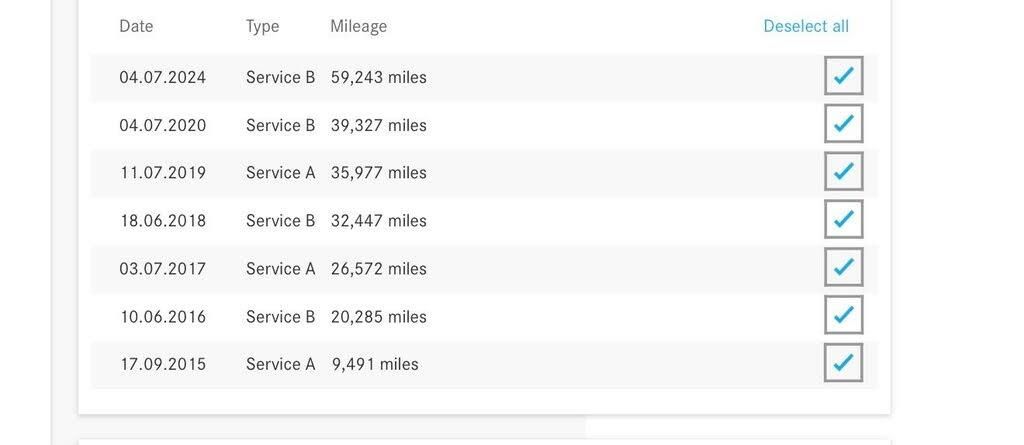The height and width of the screenshot is (445, 1024).
Task: Deselect the 17.09.2015 Service A checkbox
Action: point(843,363)
